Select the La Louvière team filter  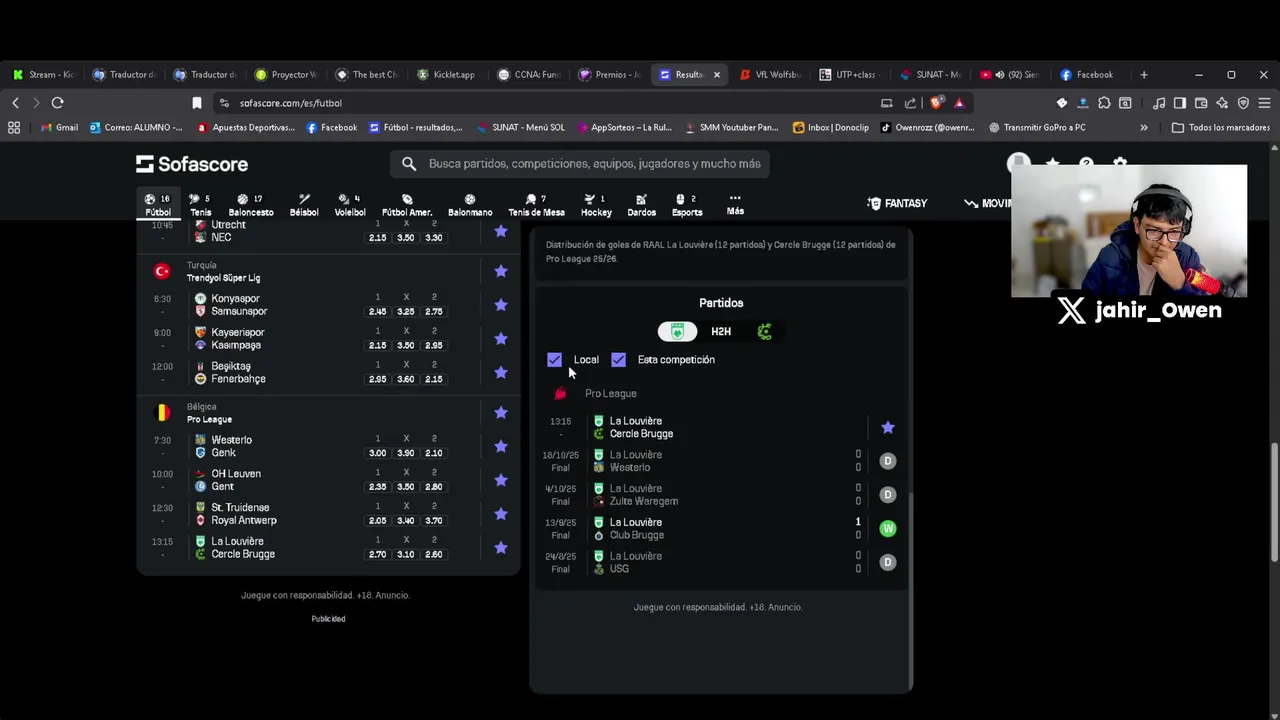coord(677,332)
